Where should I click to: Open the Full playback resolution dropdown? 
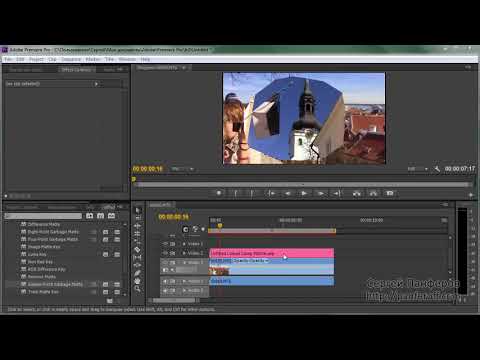(418, 169)
